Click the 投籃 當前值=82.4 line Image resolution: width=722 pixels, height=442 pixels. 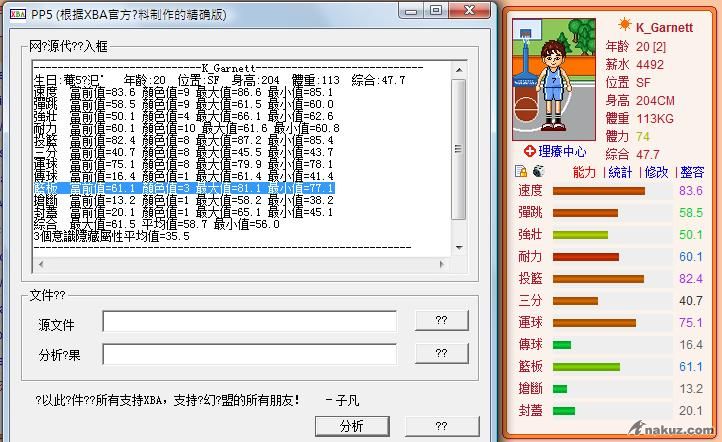point(183,140)
